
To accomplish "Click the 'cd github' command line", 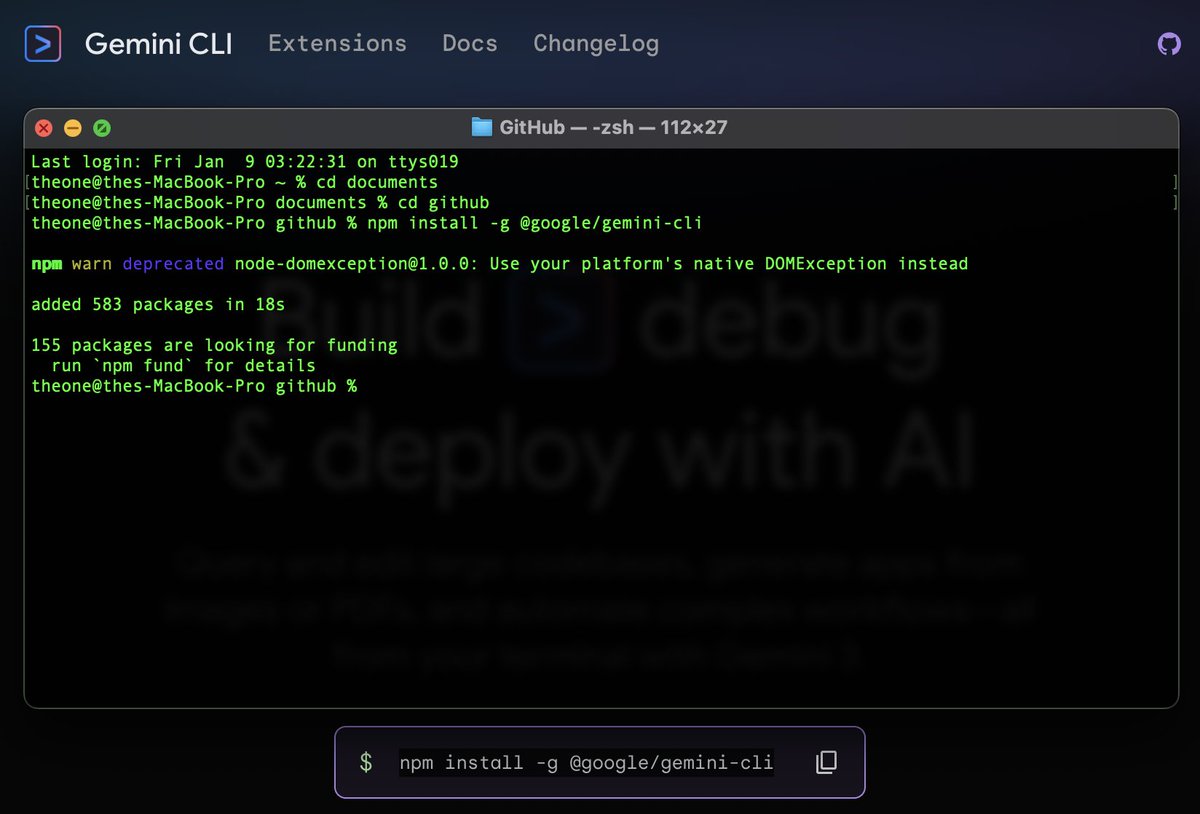I will pos(260,202).
